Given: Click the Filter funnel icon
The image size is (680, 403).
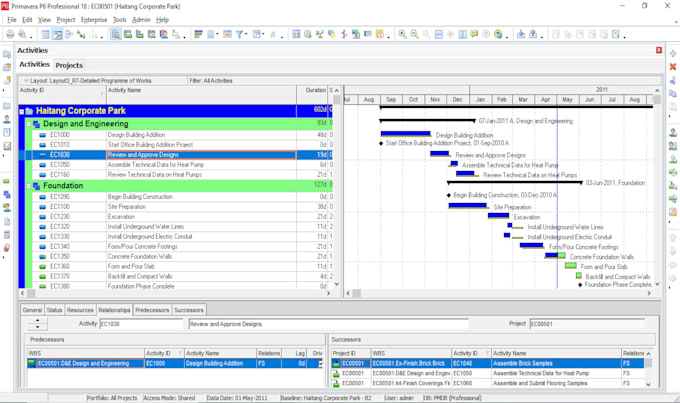Looking at the screenshot, I should pyautogui.click(x=239, y=34).
